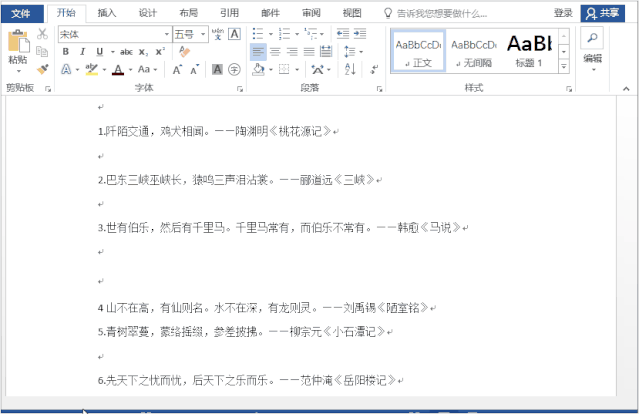639x414 pixels.
Task: Apply yellow text highlight color
Action: click(92, 70)
